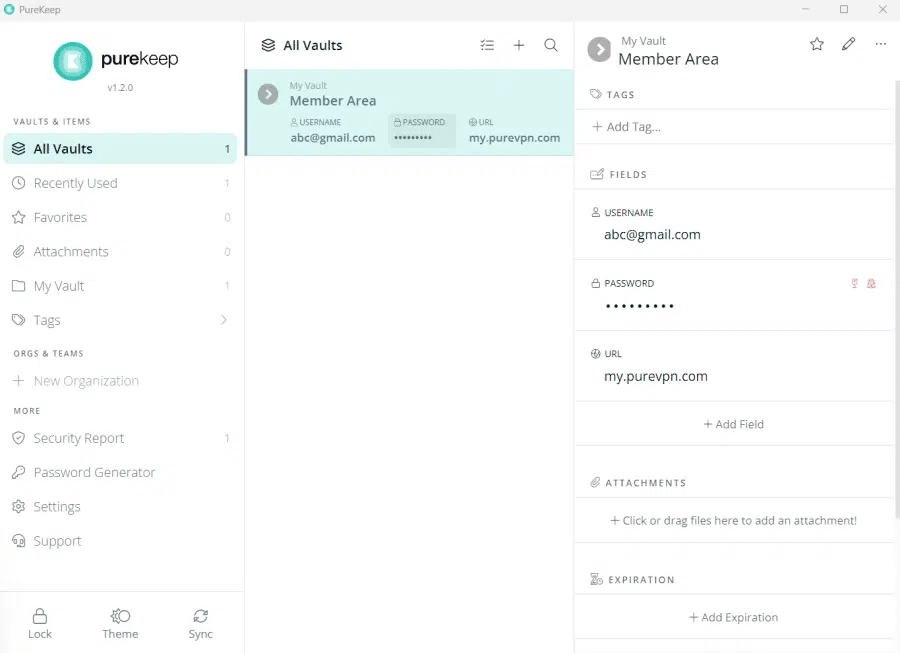The height and width of the screenshot is (653, 900).
Task: Click the PureKeep logo in the sidebar
Action: coord(73,61)
